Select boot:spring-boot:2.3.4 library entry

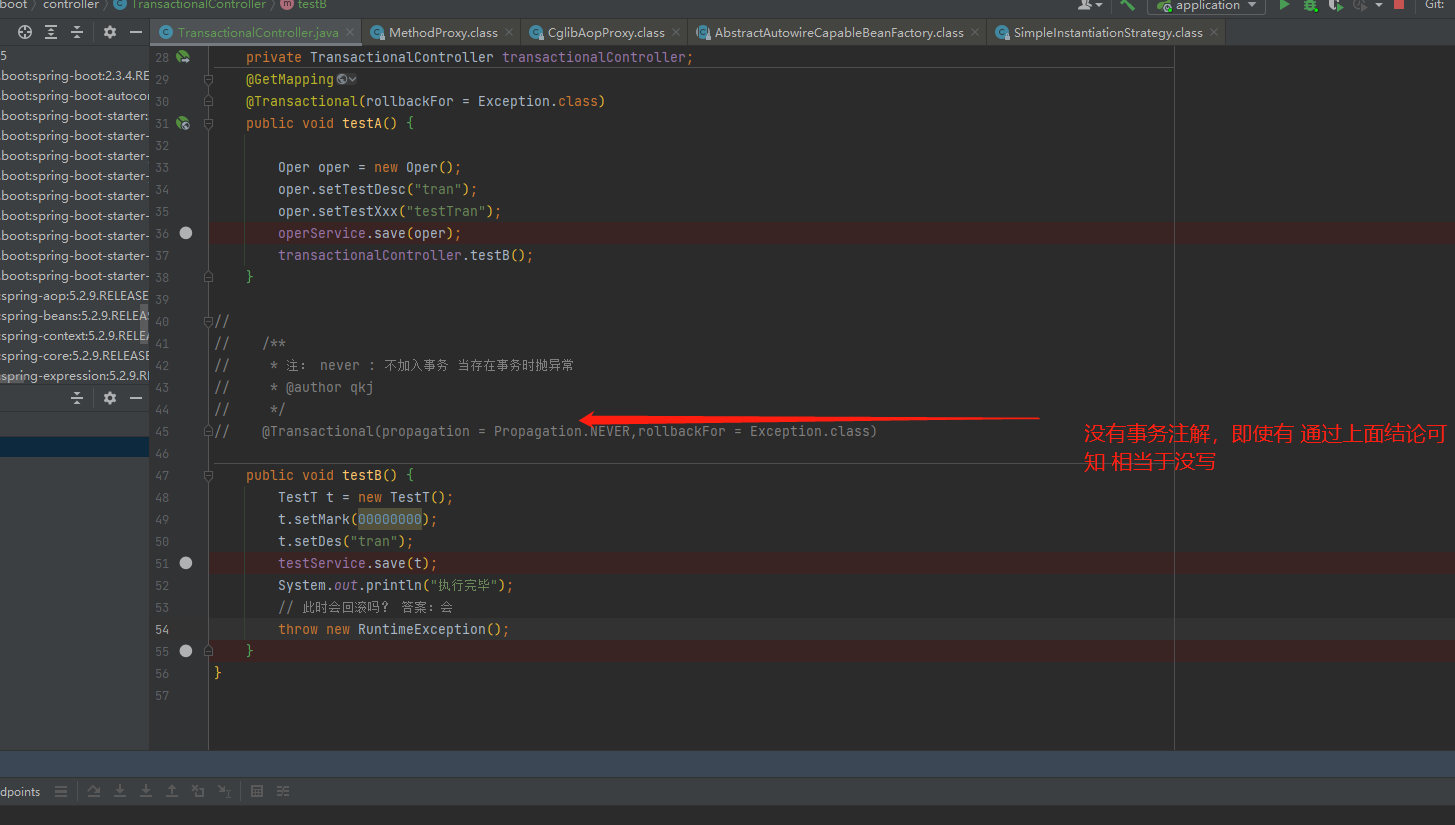point(74,76)
